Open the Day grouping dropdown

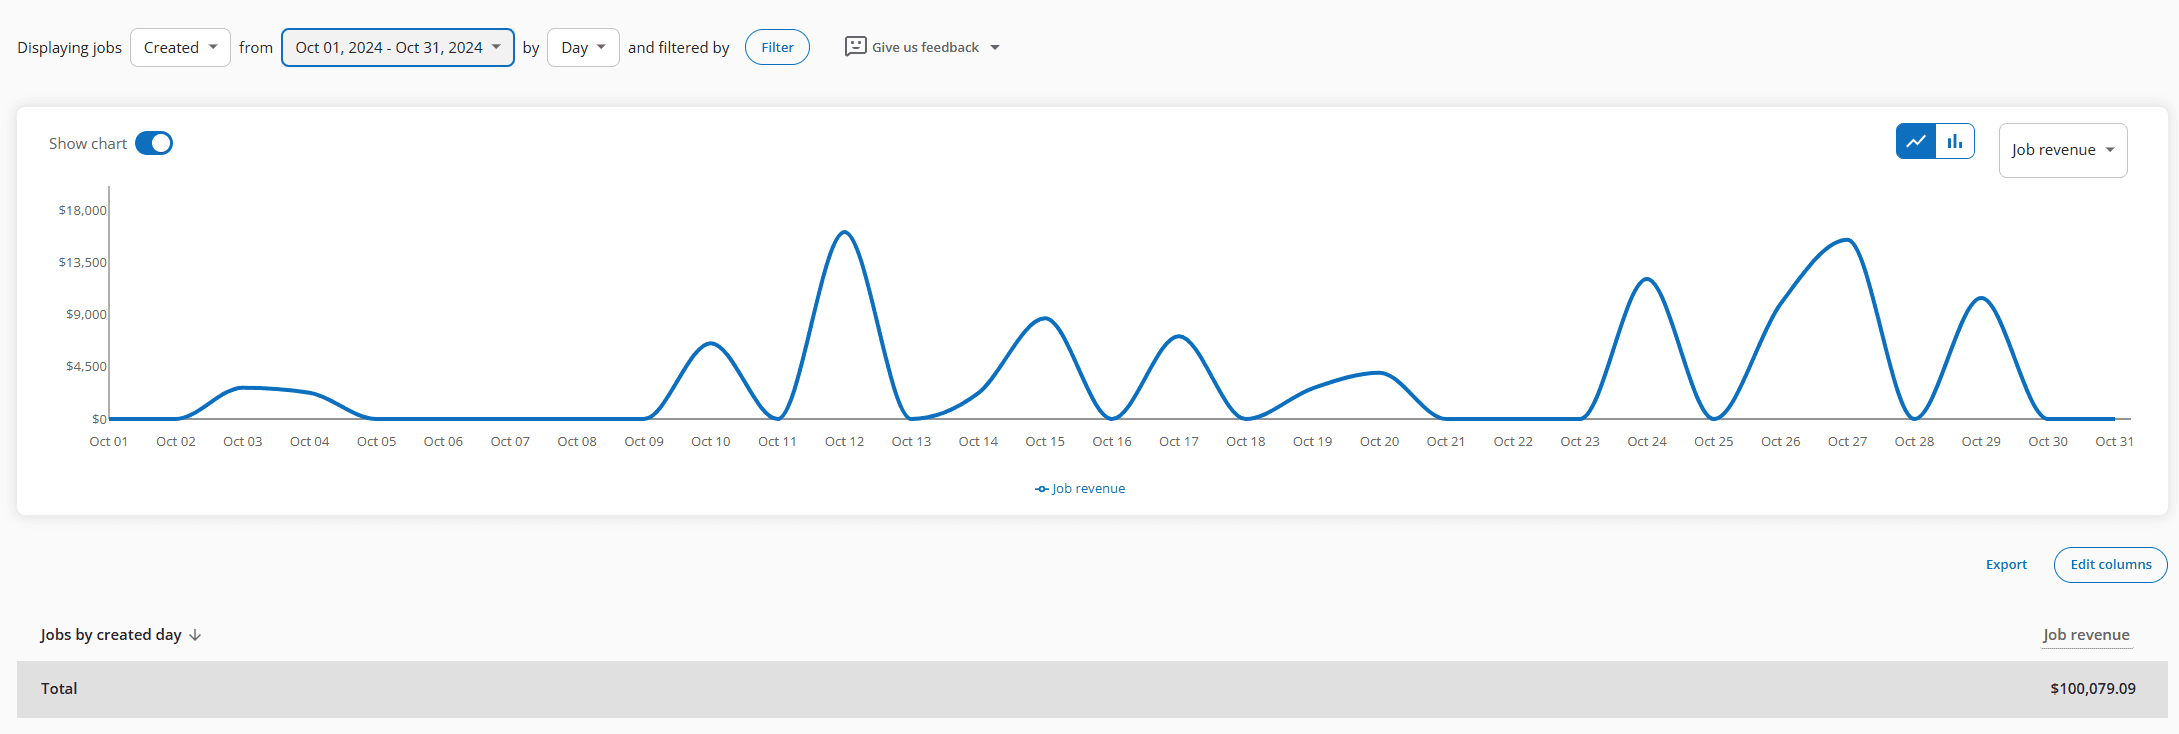point(583,47)
